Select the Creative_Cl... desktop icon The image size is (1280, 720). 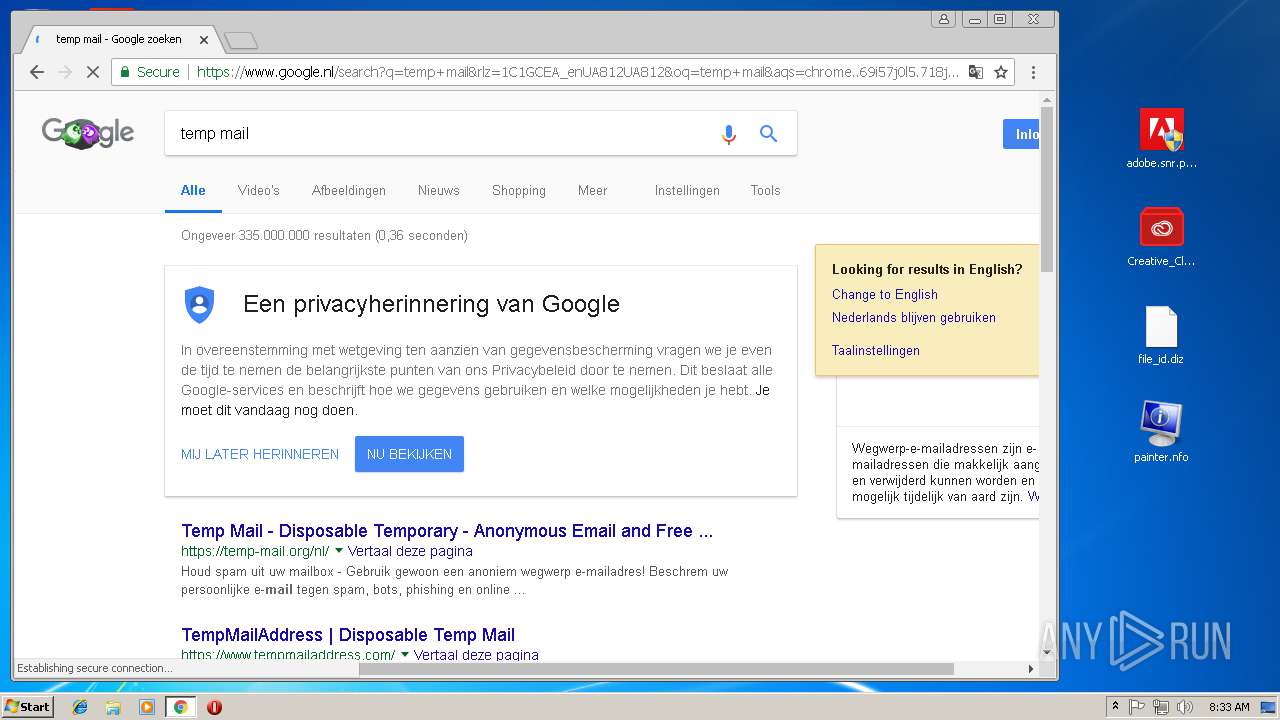click(1161, 237)
